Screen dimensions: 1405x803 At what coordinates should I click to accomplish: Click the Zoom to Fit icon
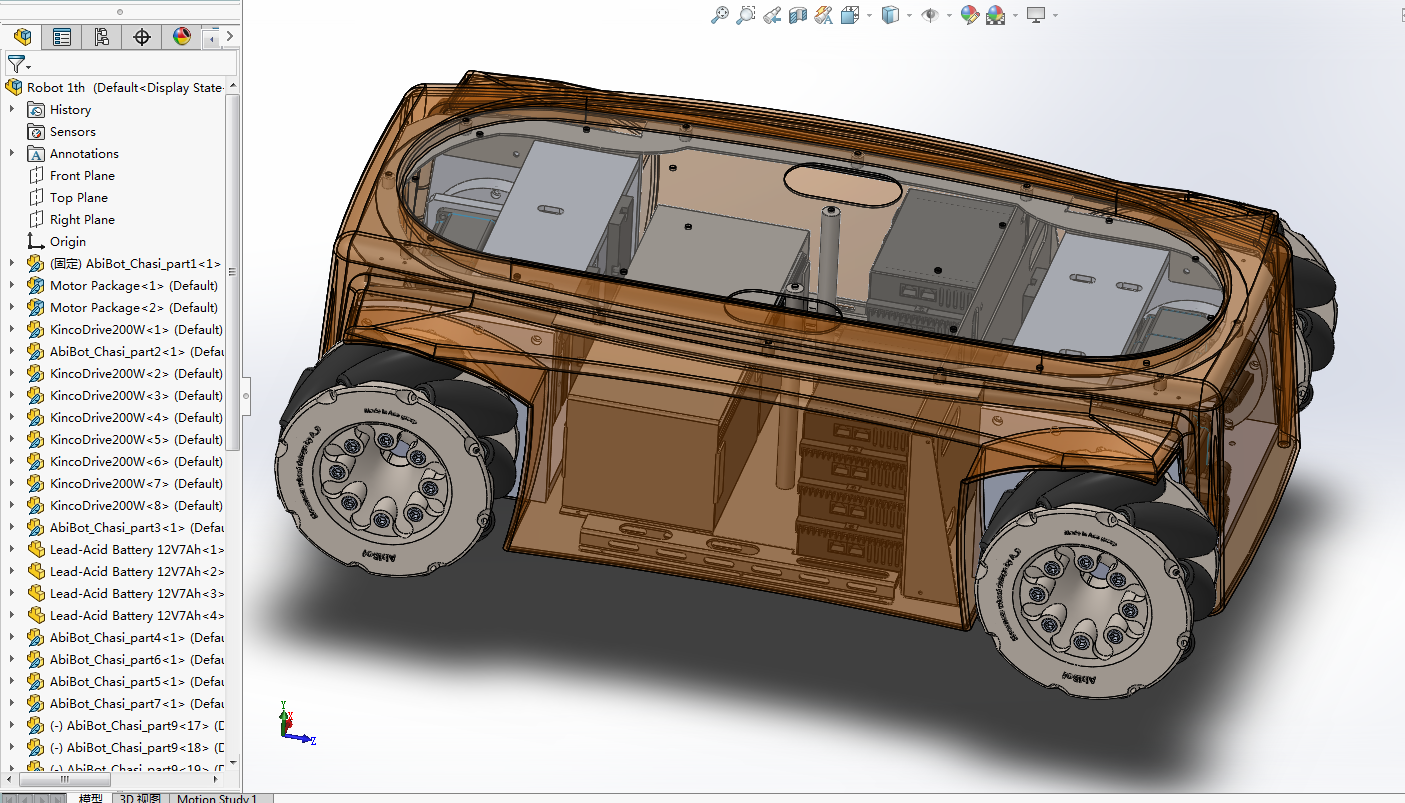[720, 15]
